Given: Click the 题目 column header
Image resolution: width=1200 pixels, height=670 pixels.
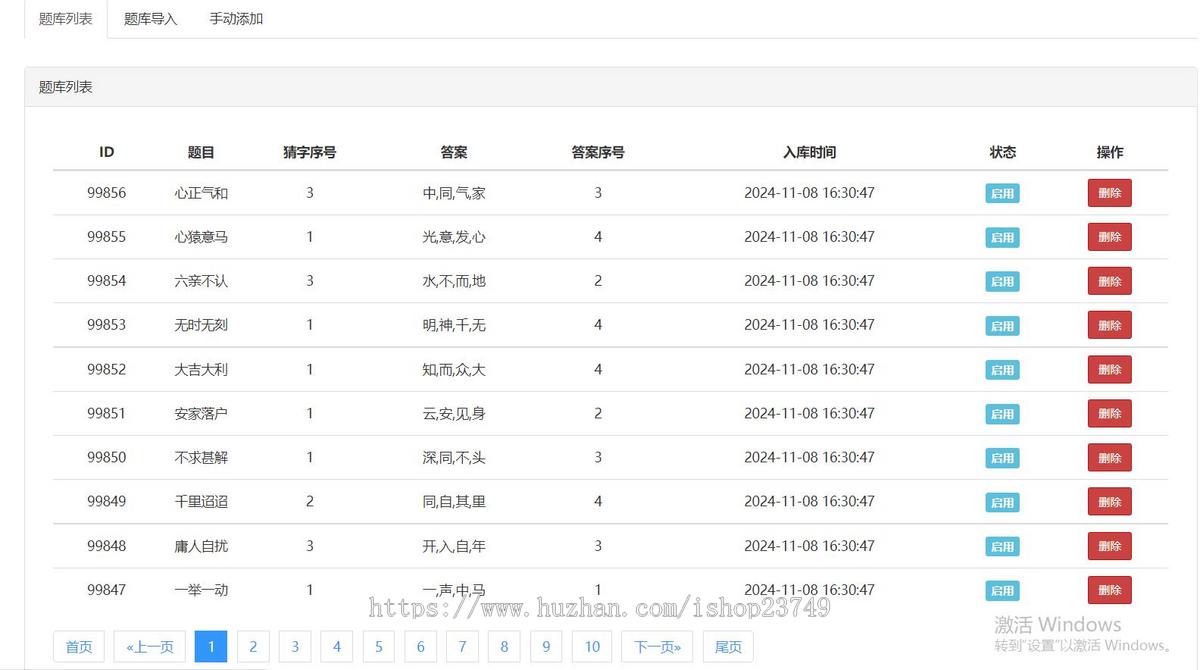Looking at the screenshot, I should (x=201, y=152).
